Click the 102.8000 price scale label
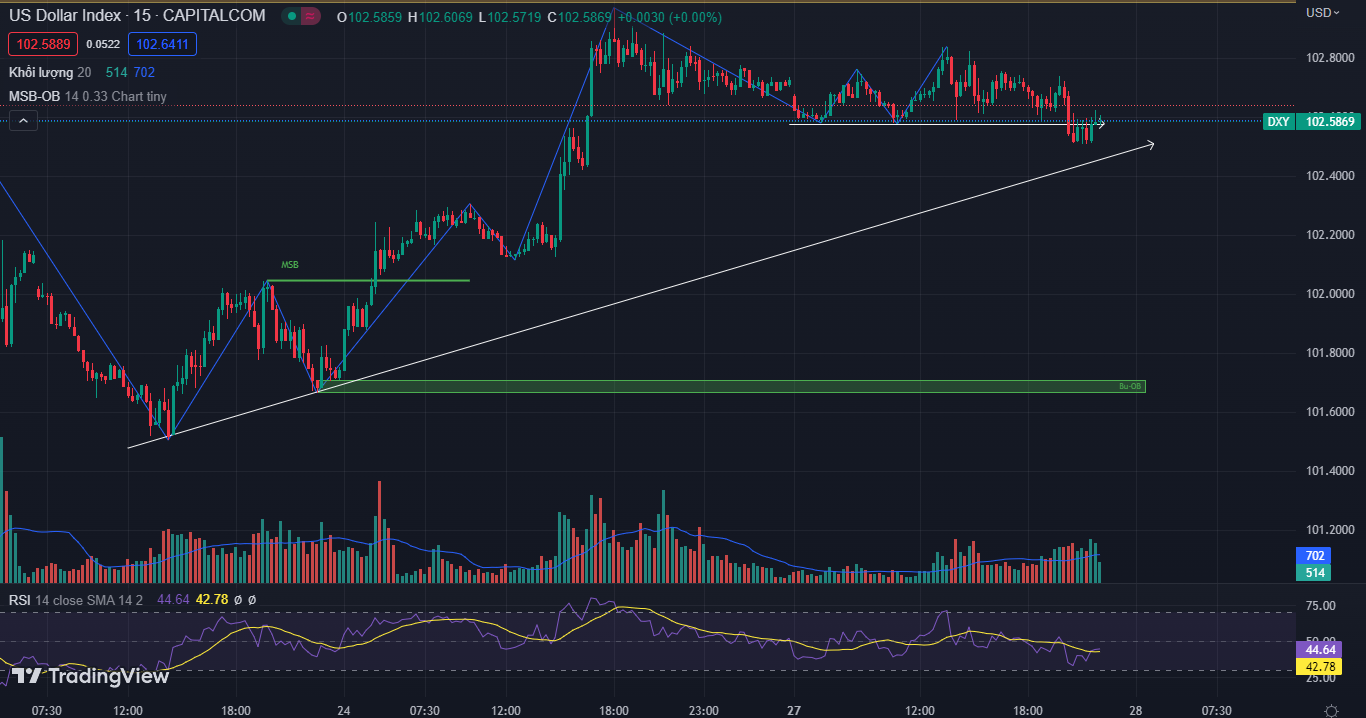1366x718 pixels. click(x=1330, y=57)
